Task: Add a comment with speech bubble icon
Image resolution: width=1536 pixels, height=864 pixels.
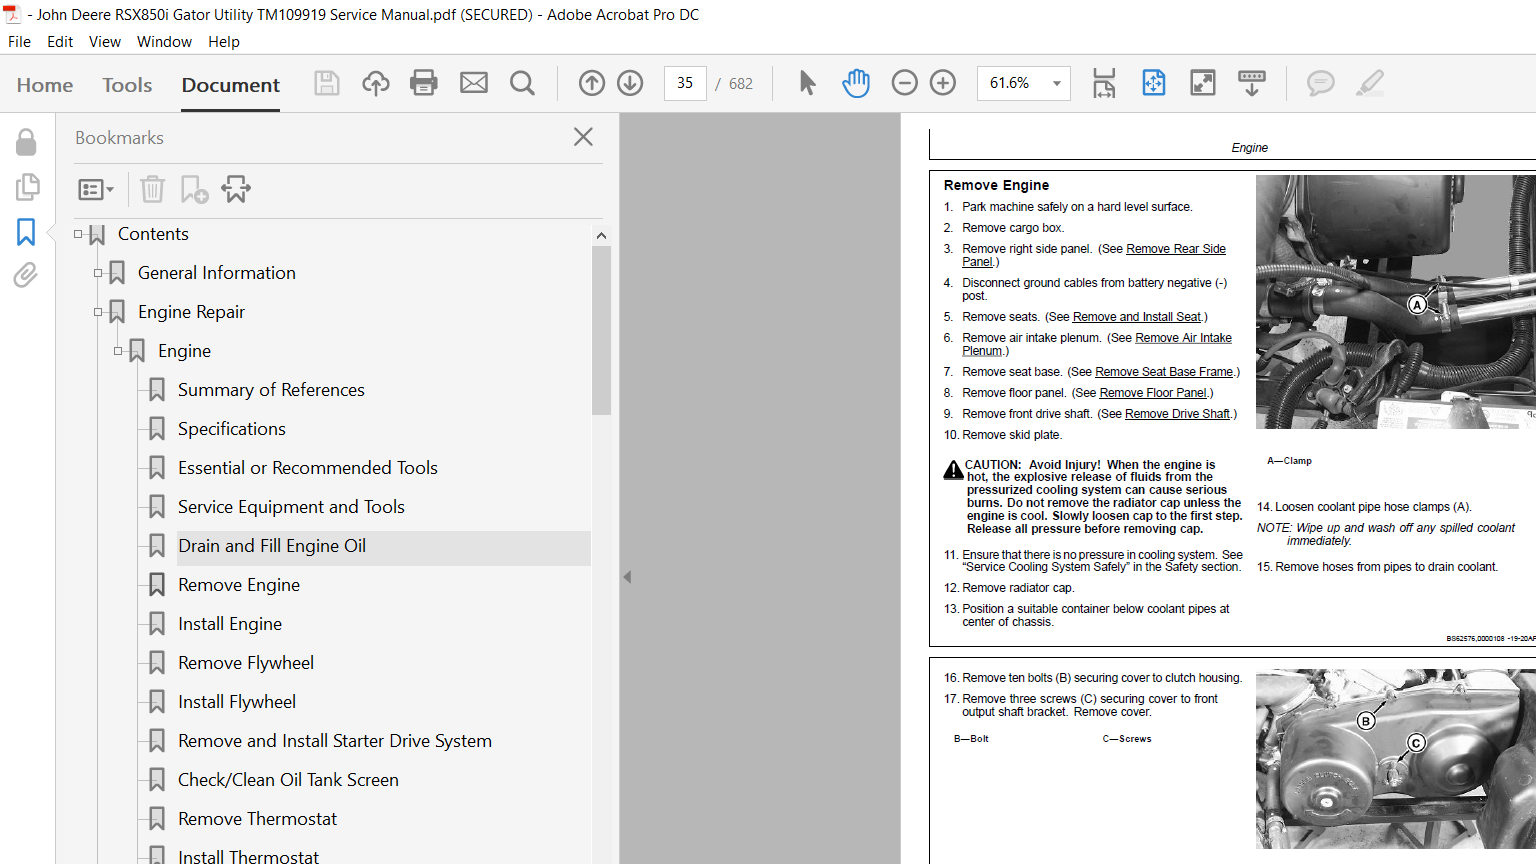Action: pyautogui.click(x=1321, y=83)
